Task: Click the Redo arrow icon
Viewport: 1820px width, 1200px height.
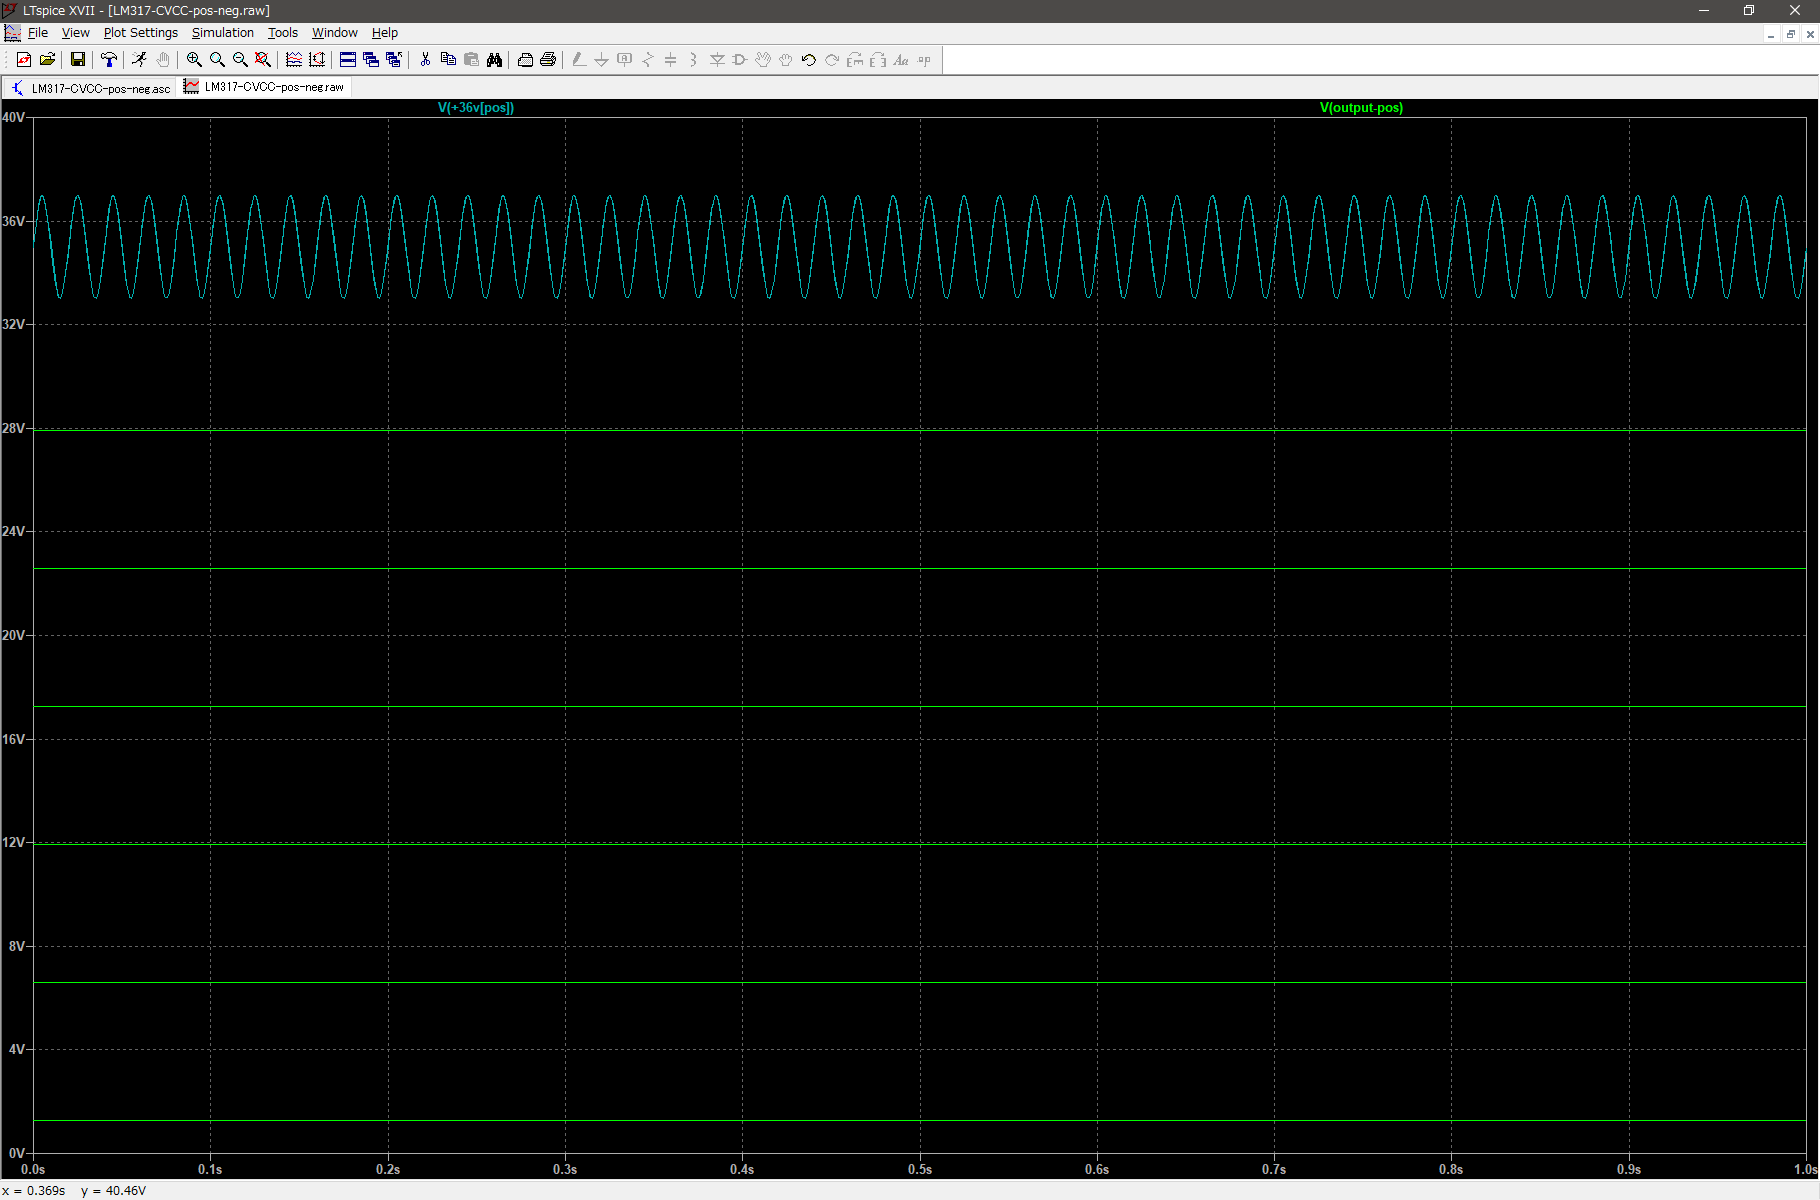Action: pyautogui.click(x=832, y=60)
